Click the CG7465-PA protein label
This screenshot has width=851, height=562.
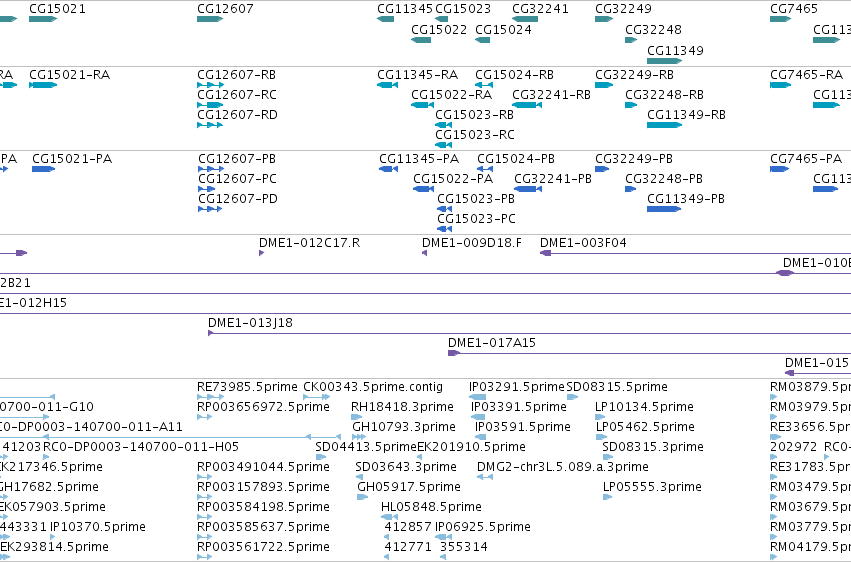806,159
